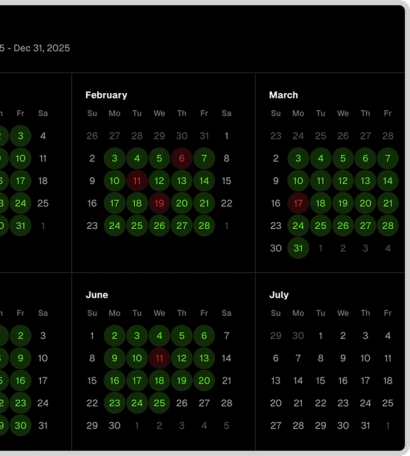
Task: Select February 3 in the calendar
Action: pyautogui.click(x=115, y=158)
